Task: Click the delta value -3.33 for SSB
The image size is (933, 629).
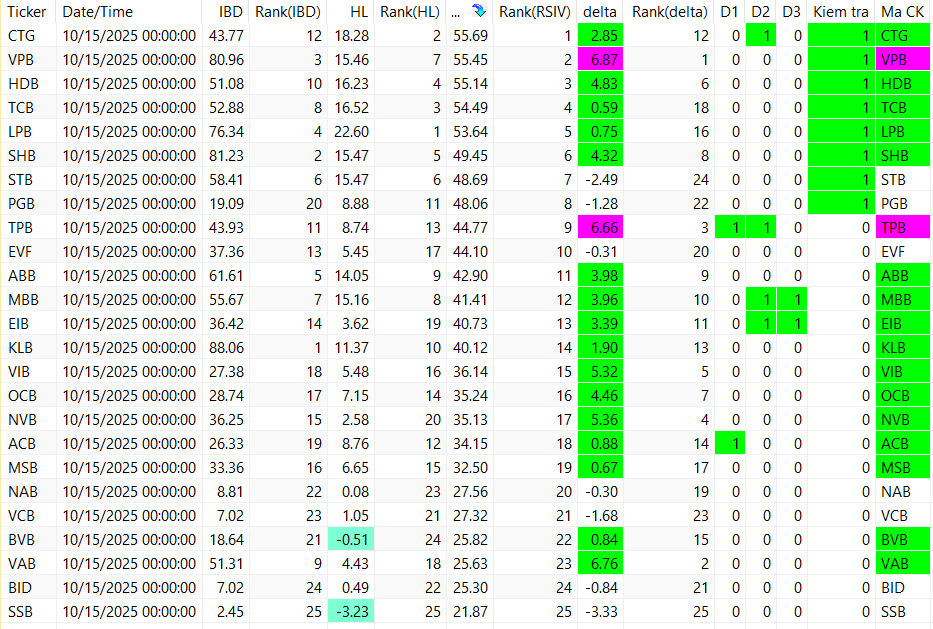Action: point(602,612)
